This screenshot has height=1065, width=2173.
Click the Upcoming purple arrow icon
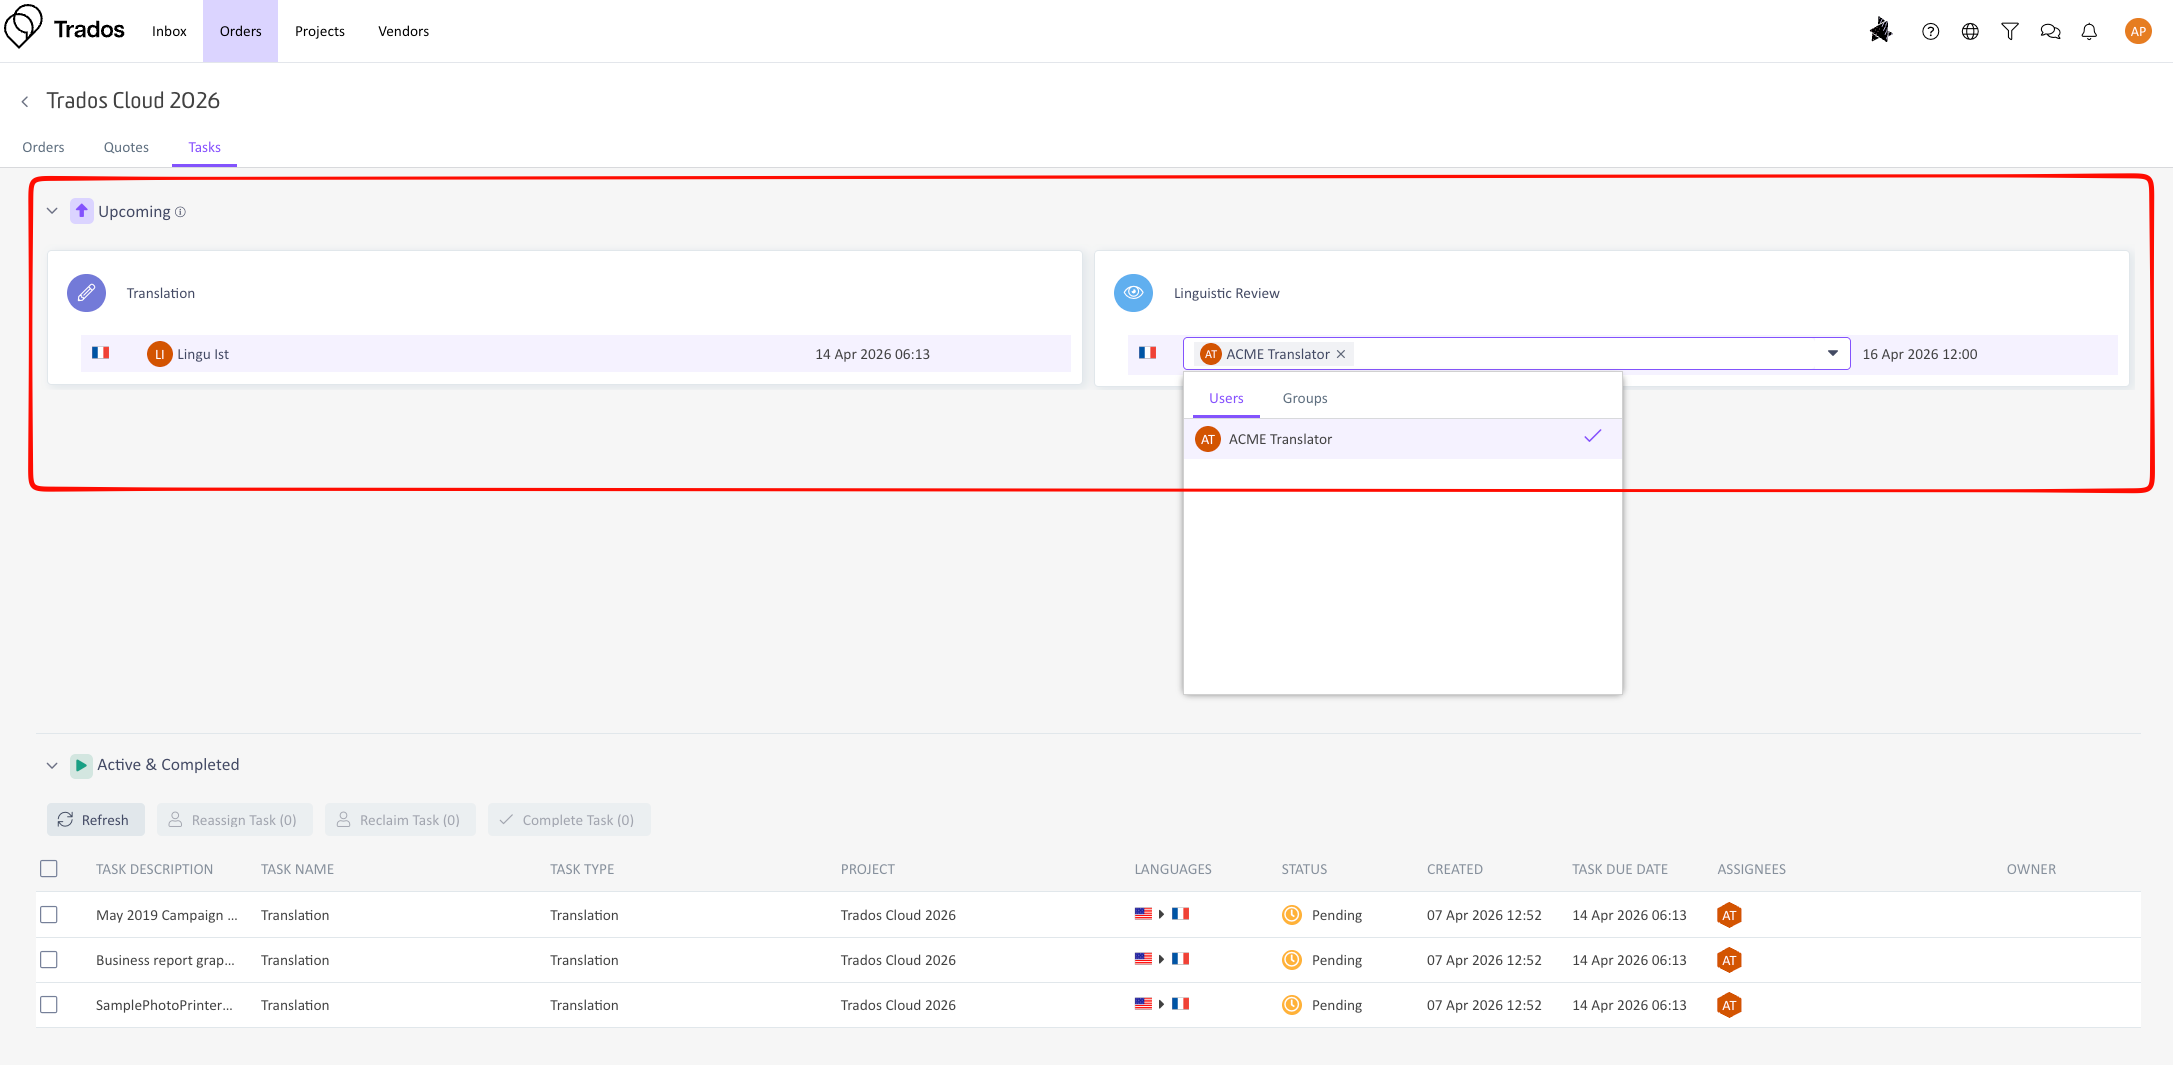click(x=82, y=211)
